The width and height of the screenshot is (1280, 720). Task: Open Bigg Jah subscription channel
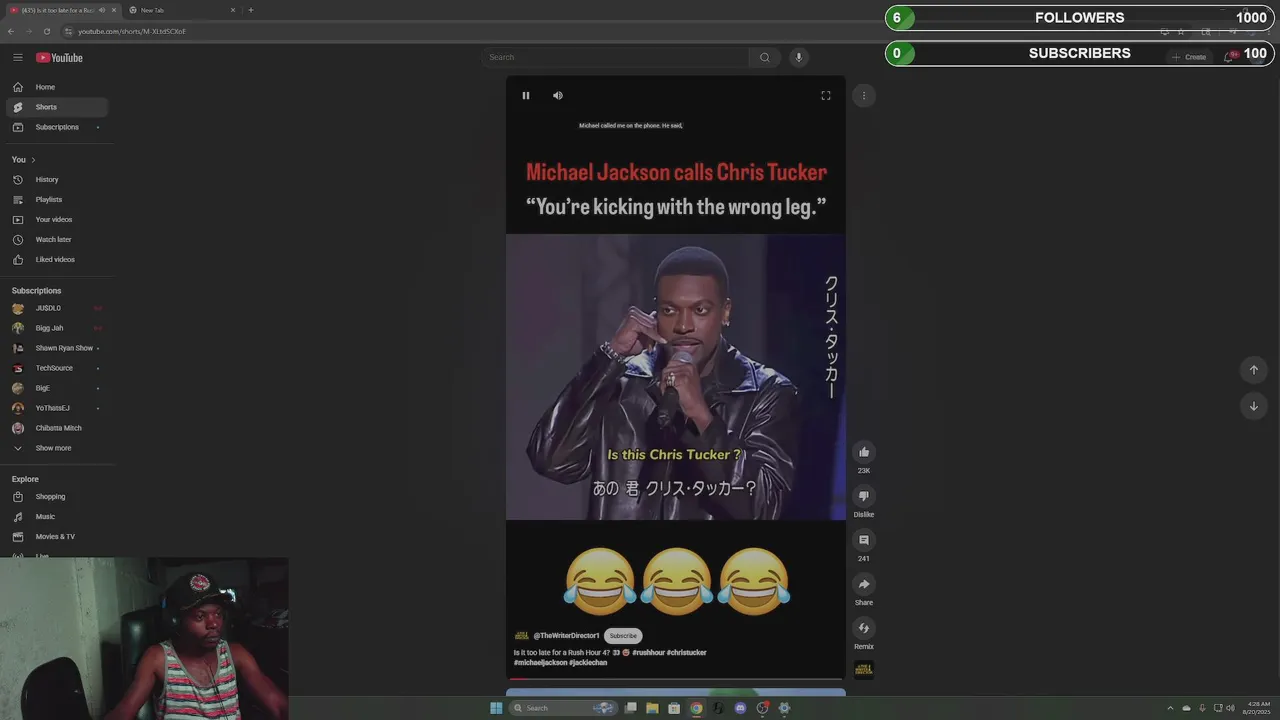57,328
